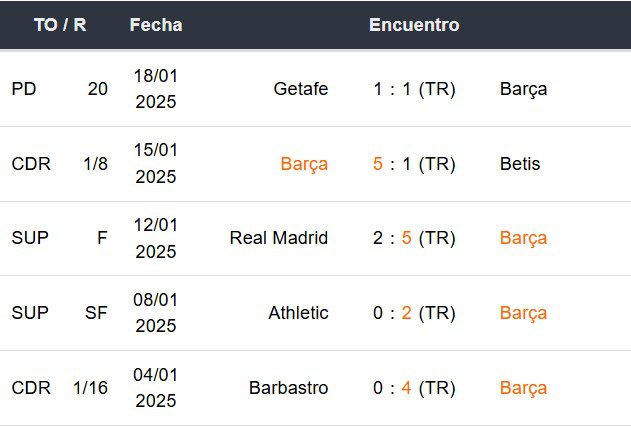The height and width of the screenshot is (427, 631).
Task: Click the 12/01 2025 date
Action: coord(155,238)
